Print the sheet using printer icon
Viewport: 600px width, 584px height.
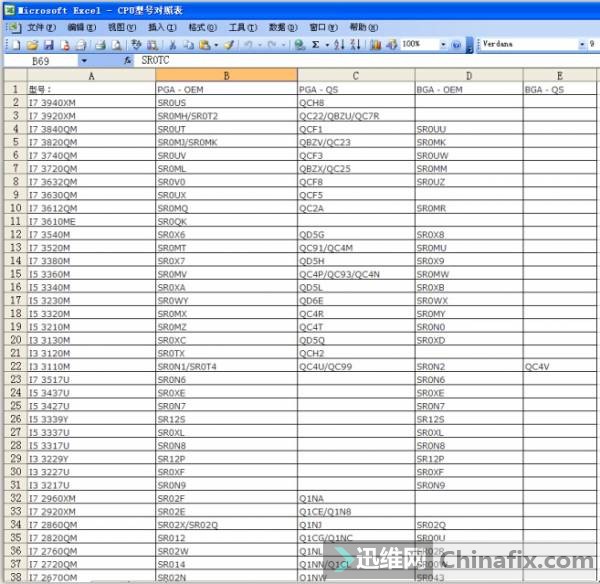click(100, 45)
